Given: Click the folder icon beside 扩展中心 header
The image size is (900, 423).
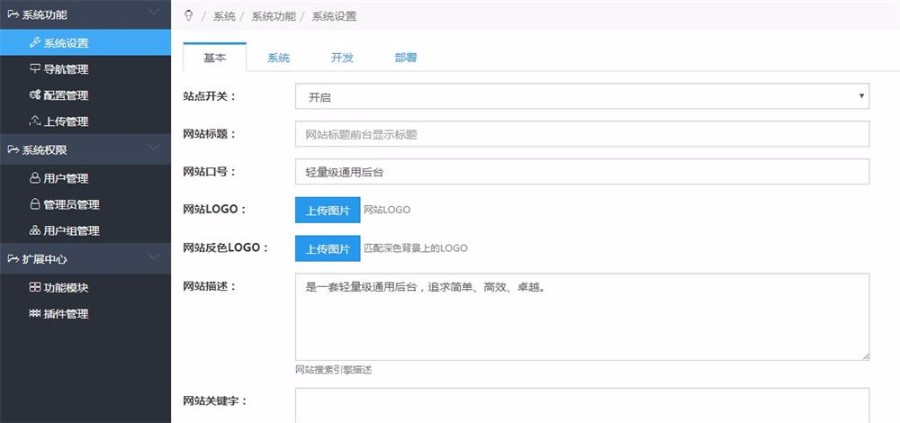Looking at the screenshot, I should tap(13, 259).
